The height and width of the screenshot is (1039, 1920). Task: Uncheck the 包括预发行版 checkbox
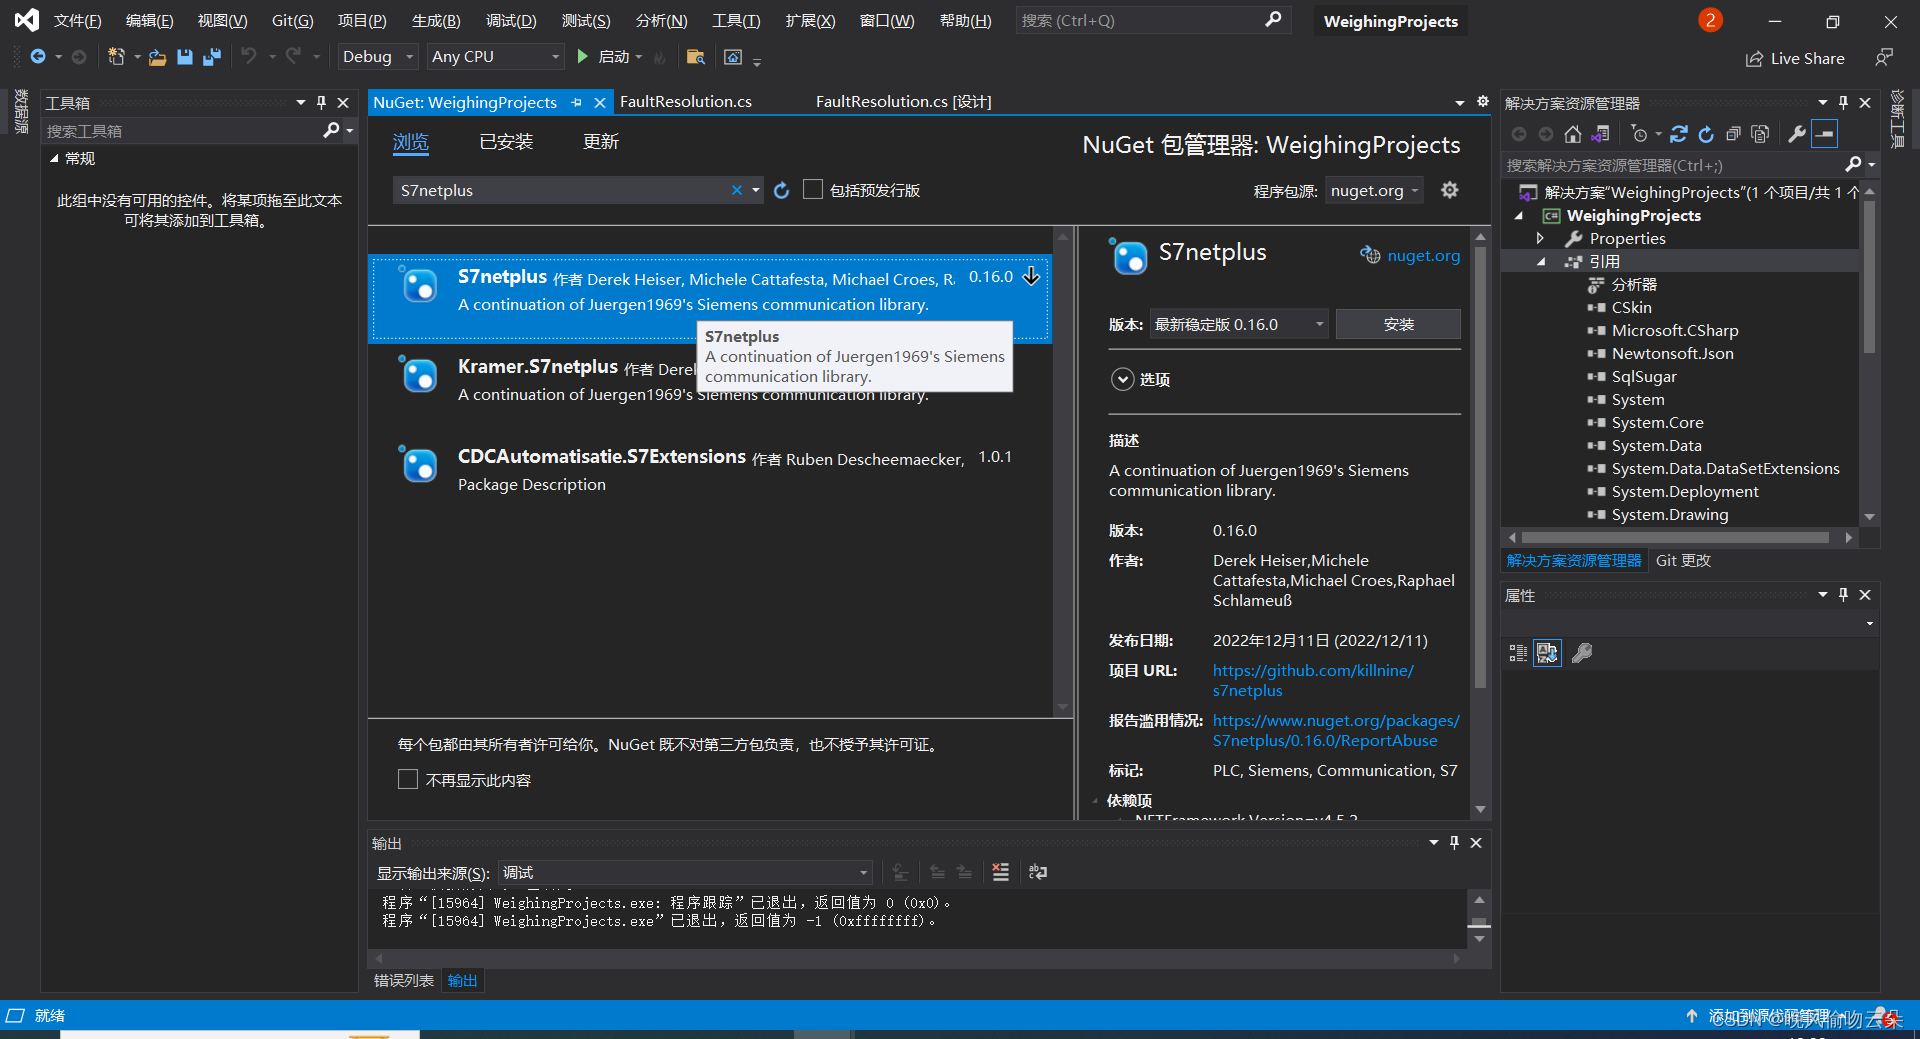[x=813, y=190]
